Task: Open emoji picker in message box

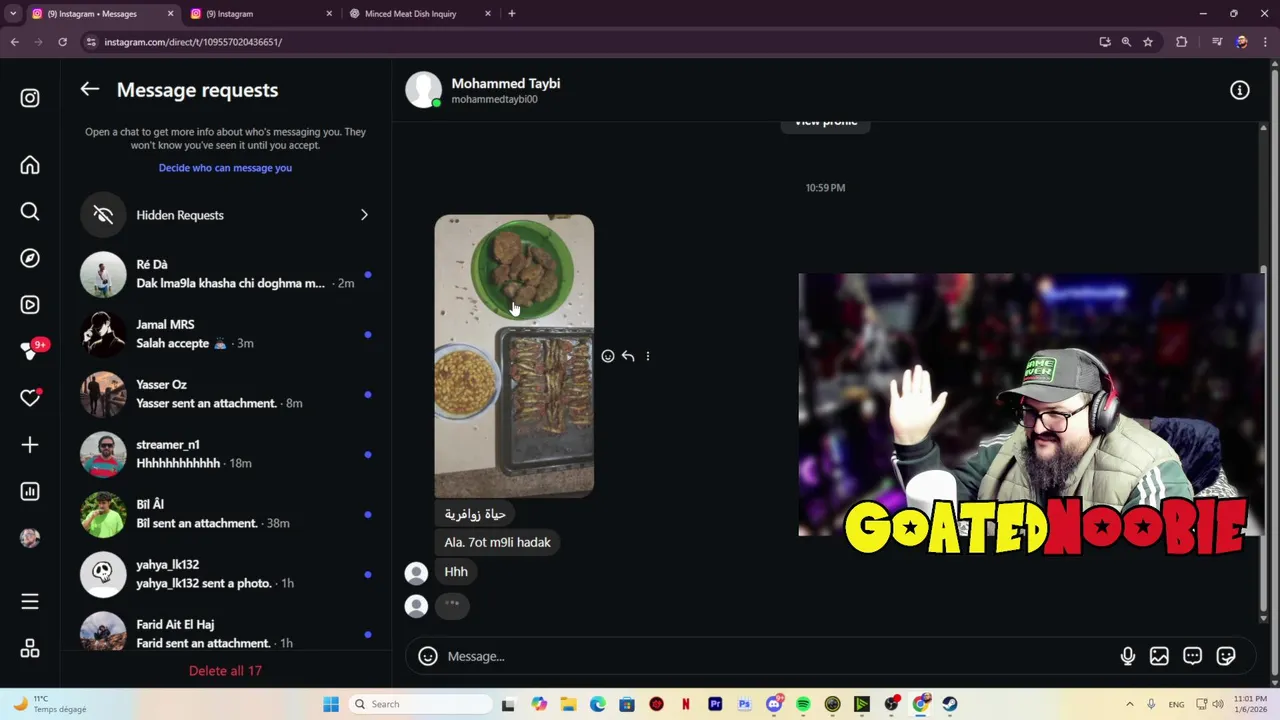Action: pos(428,656)
